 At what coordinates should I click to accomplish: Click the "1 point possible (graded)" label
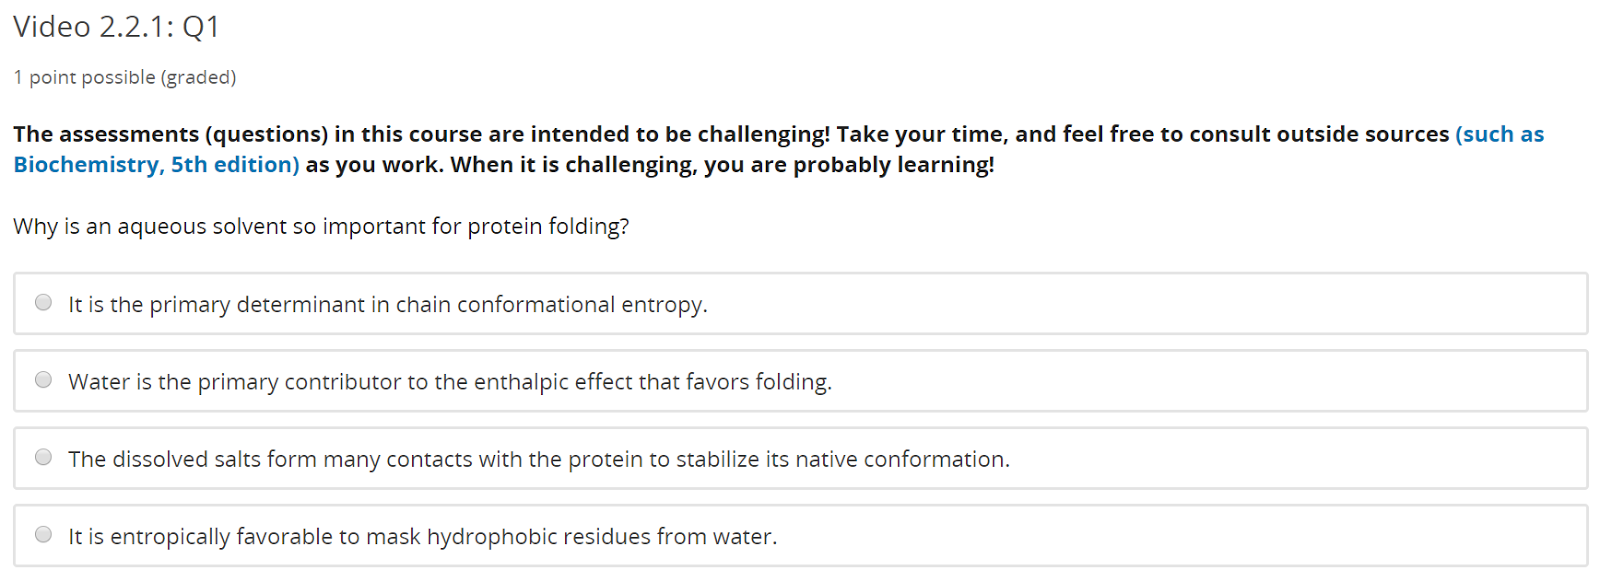[124, 78]
